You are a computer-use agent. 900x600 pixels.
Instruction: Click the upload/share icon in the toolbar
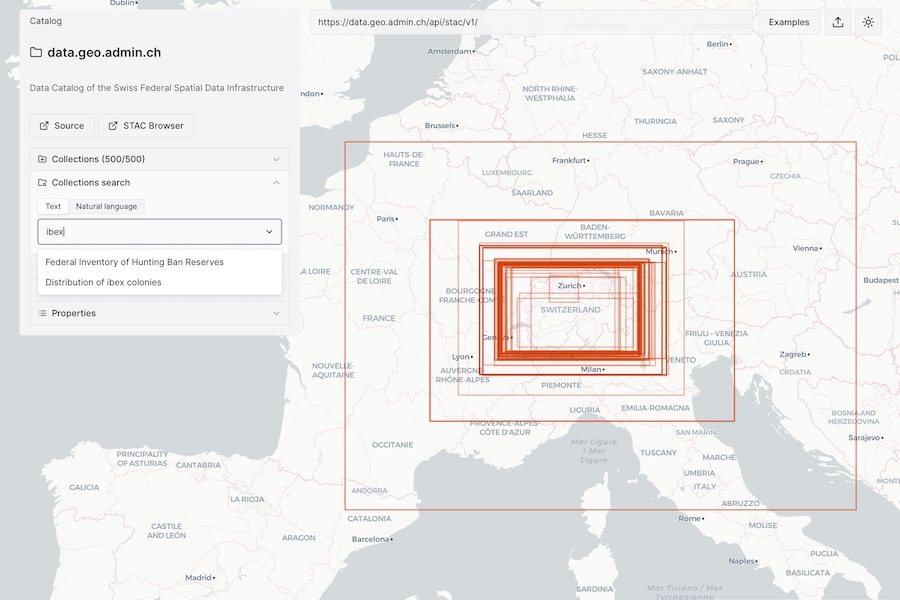(838, 21)
